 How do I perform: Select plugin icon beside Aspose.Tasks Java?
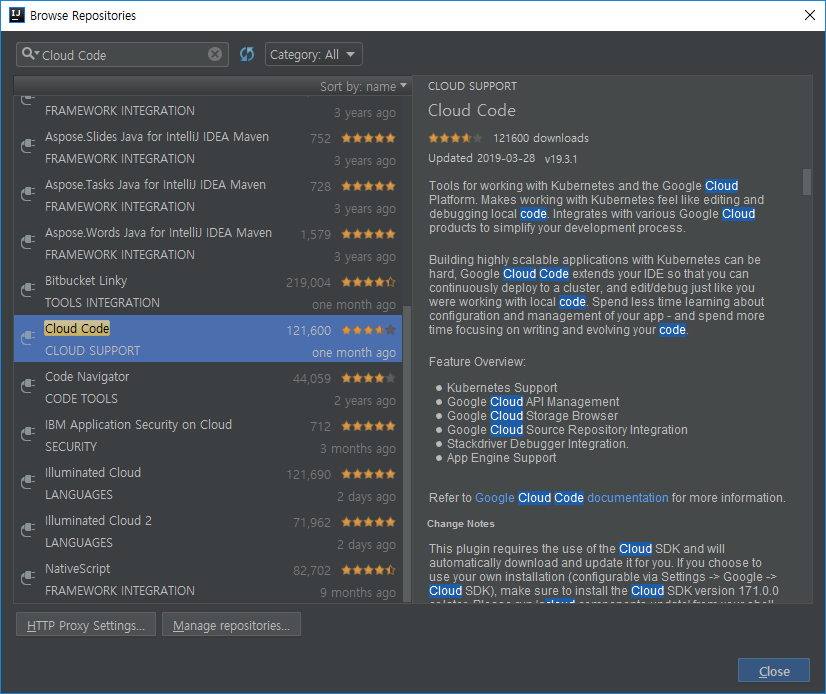click(28, 193)
